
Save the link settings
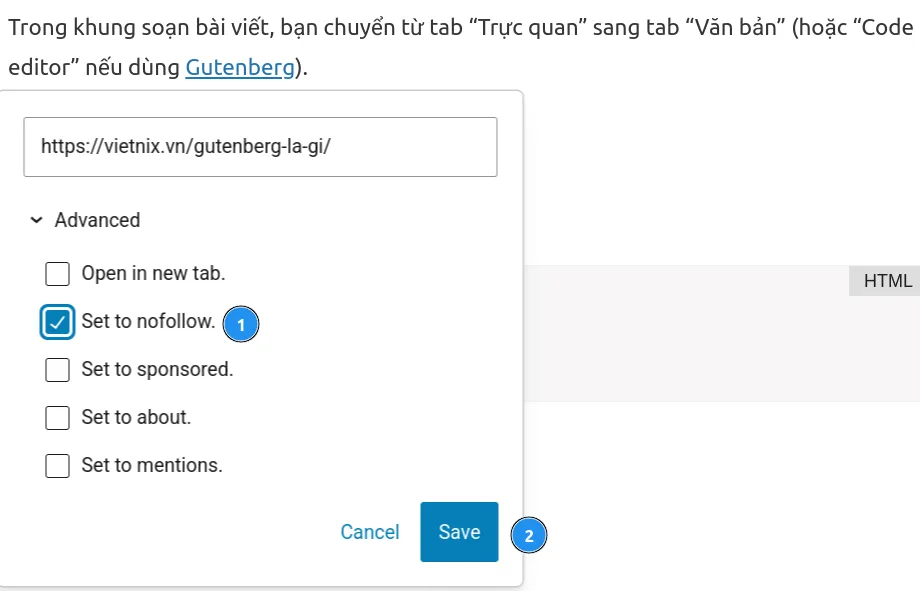tap(459, 532)
